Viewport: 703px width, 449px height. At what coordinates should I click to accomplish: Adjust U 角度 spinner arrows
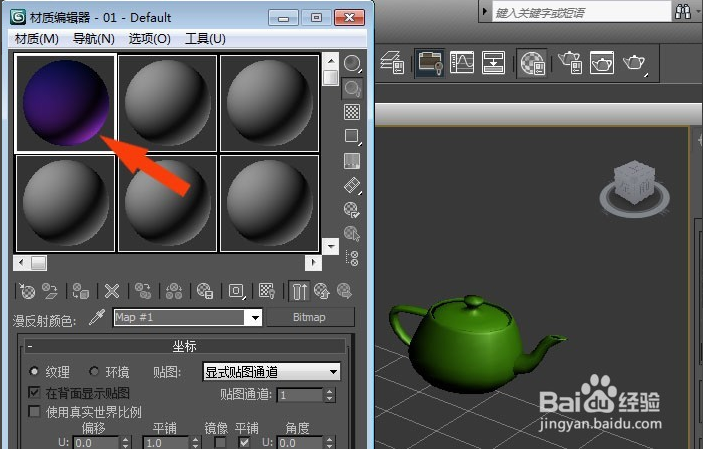pos(330,443)
